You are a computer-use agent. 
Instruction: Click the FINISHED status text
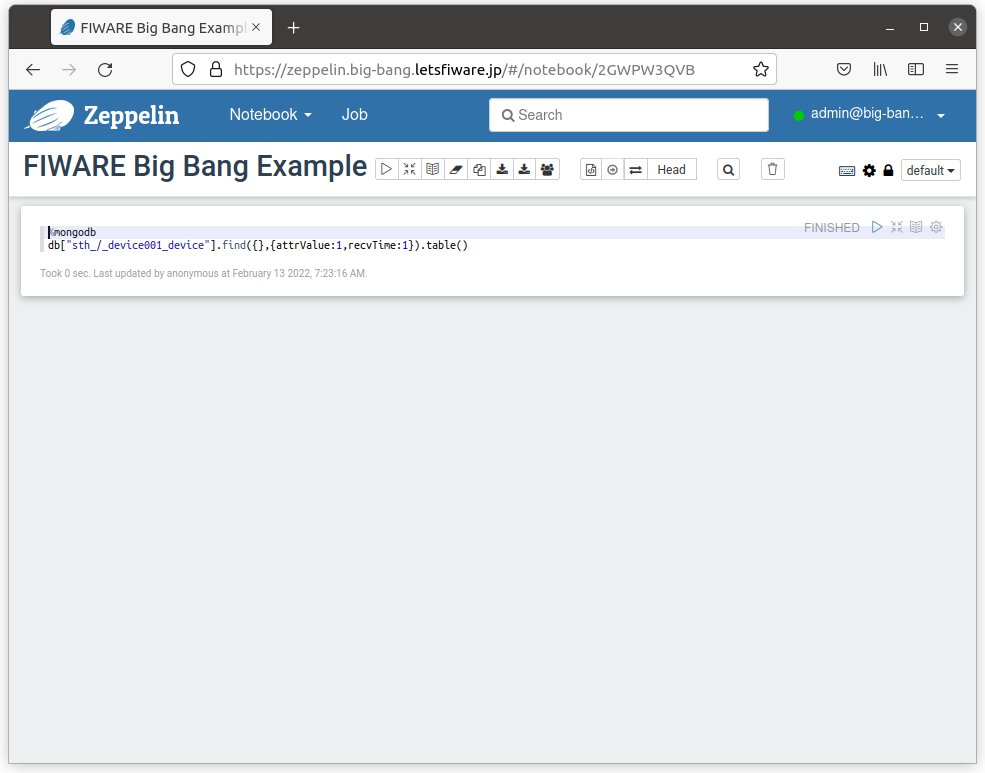[x=831, y=227]
